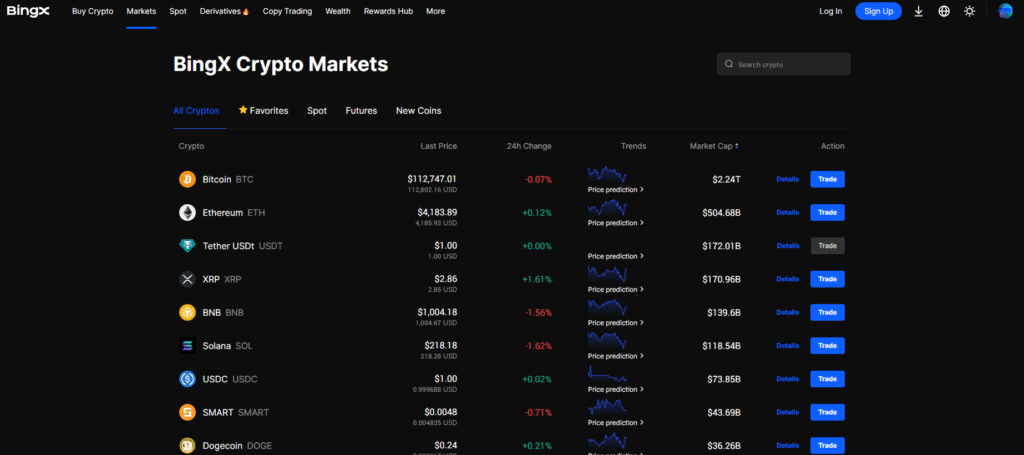Open the app download icon
The image size is (1024, 455).
click(918, 11)
